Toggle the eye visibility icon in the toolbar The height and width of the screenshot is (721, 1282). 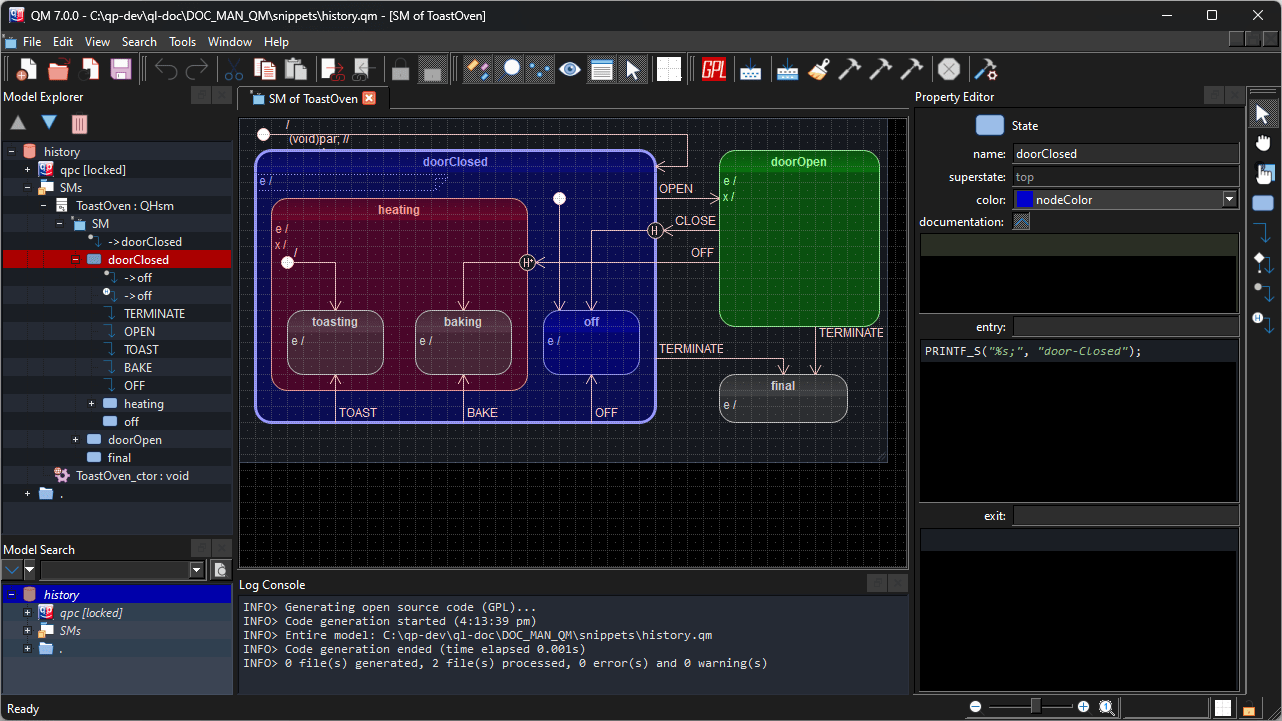[570, 69]
